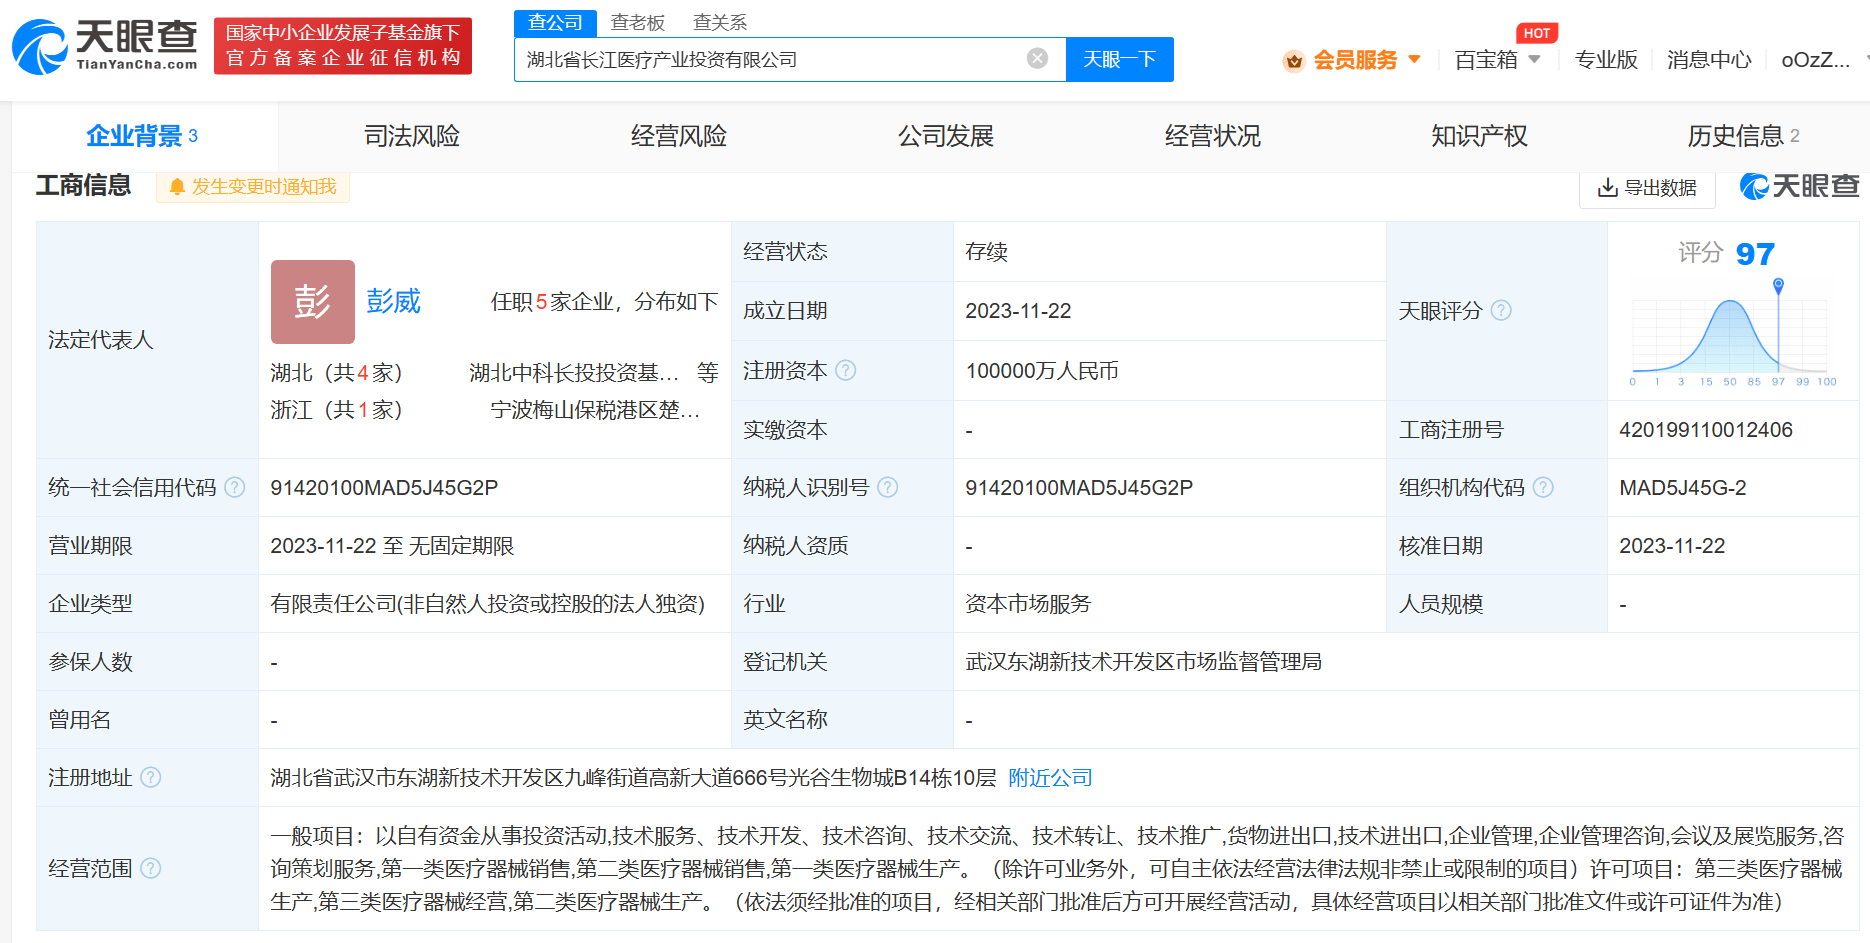The height and width of the screenshot is (943, 1870).
Task: Clear the search box text
Action: click(1037, 59)
